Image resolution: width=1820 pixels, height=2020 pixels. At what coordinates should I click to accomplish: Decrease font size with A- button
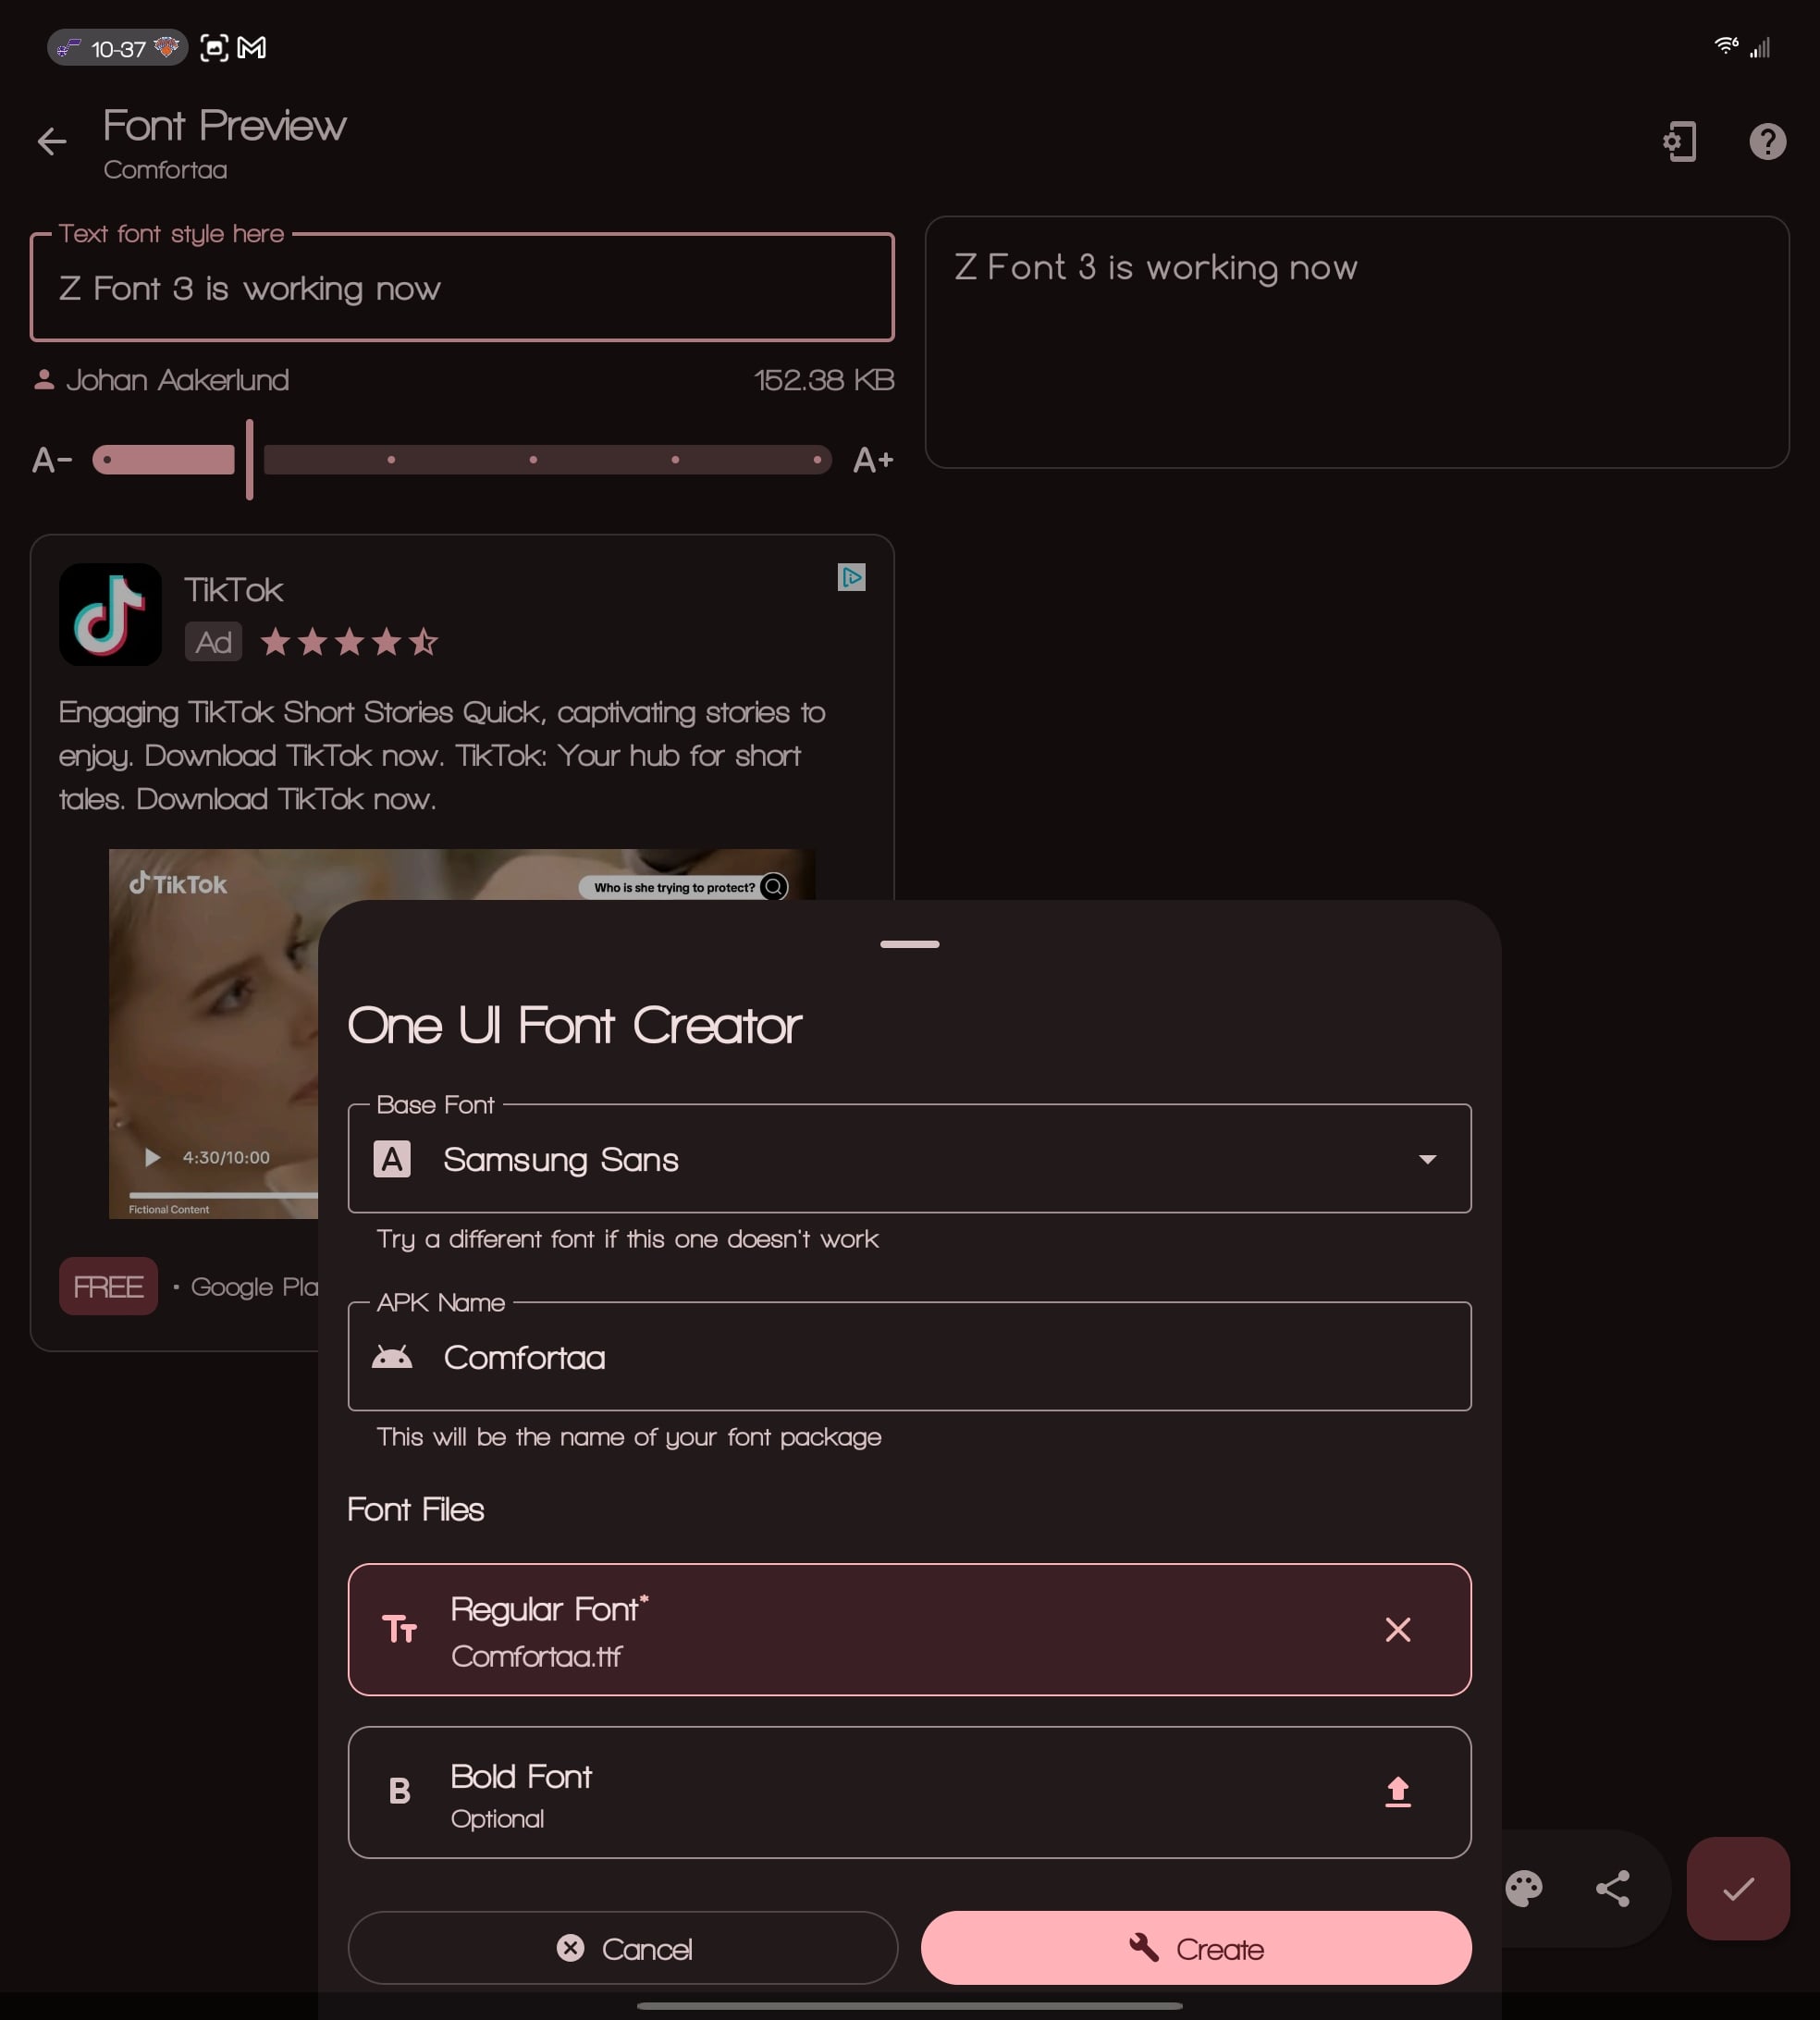point(52,460)
